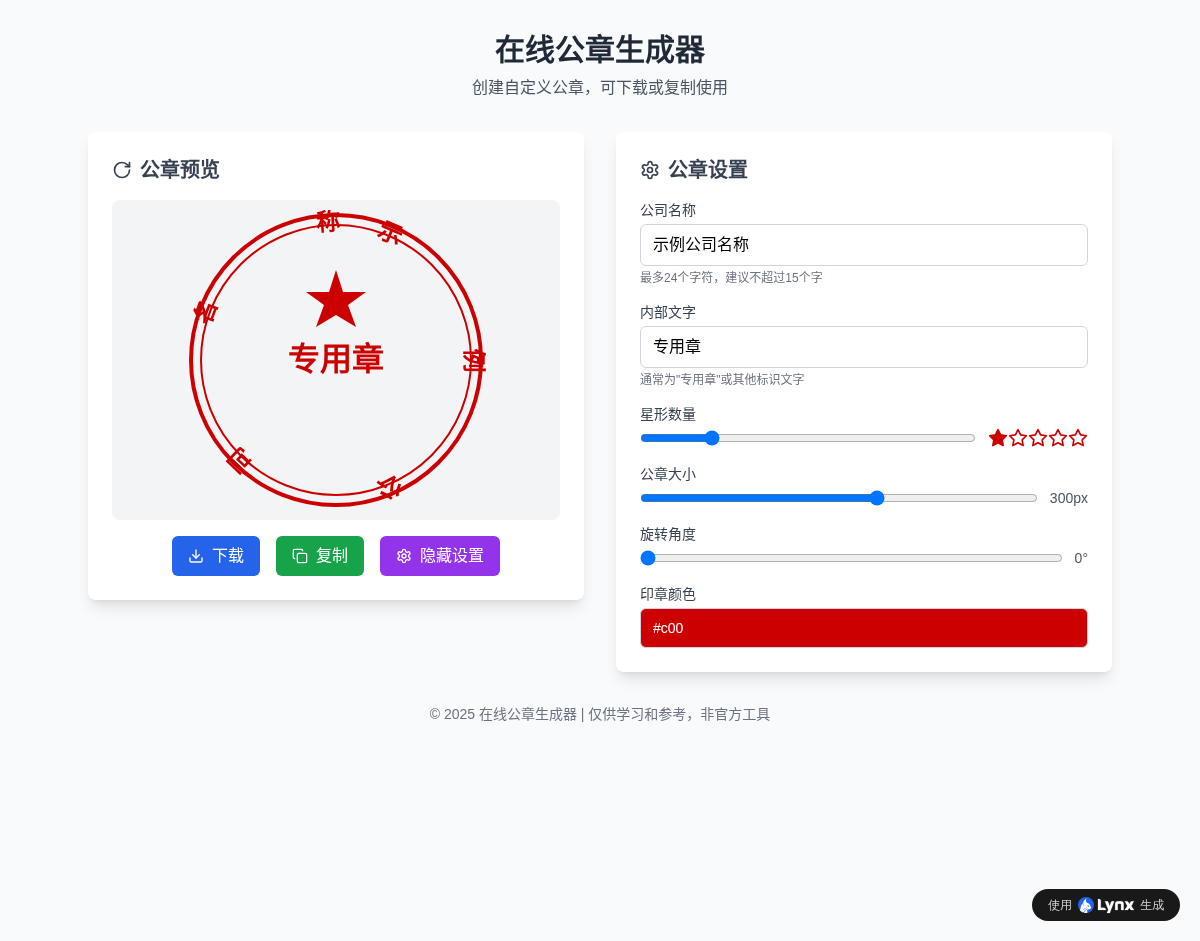Toggle settings panel with 隐藏设置 button
This screenshot has height=941, width=1200.
pyautogui.click(x=440, y=556)
